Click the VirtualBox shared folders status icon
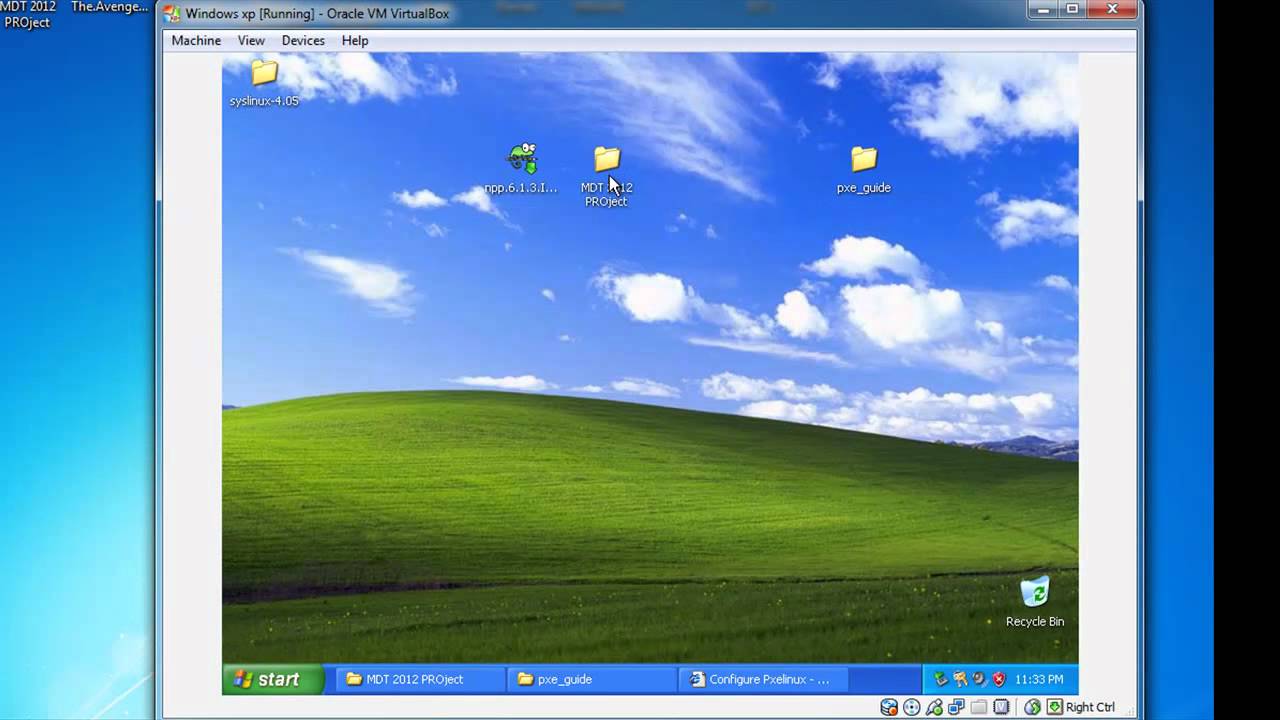Image resolution: width=1280 pixels, height=720 pixels. (x=979, y=707)
